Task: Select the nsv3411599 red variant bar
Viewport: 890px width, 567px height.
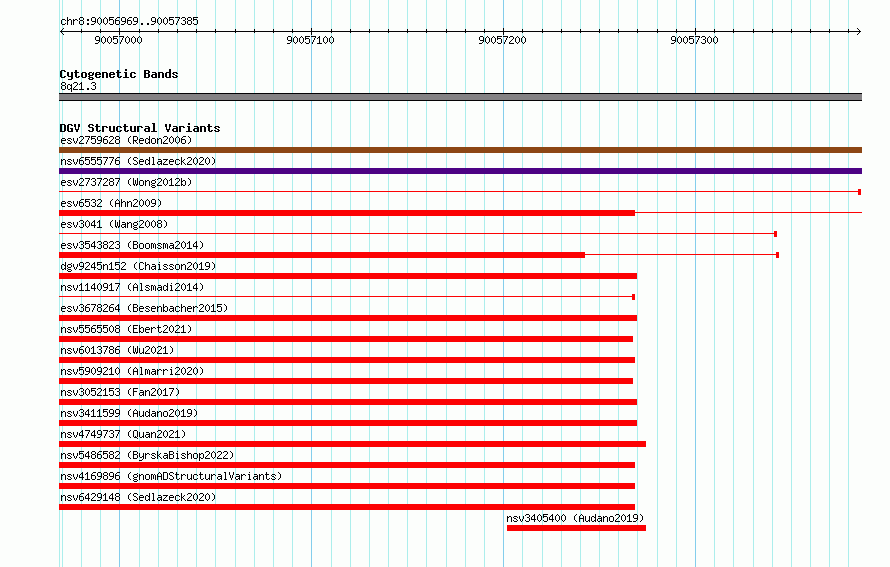Action: 348,423
